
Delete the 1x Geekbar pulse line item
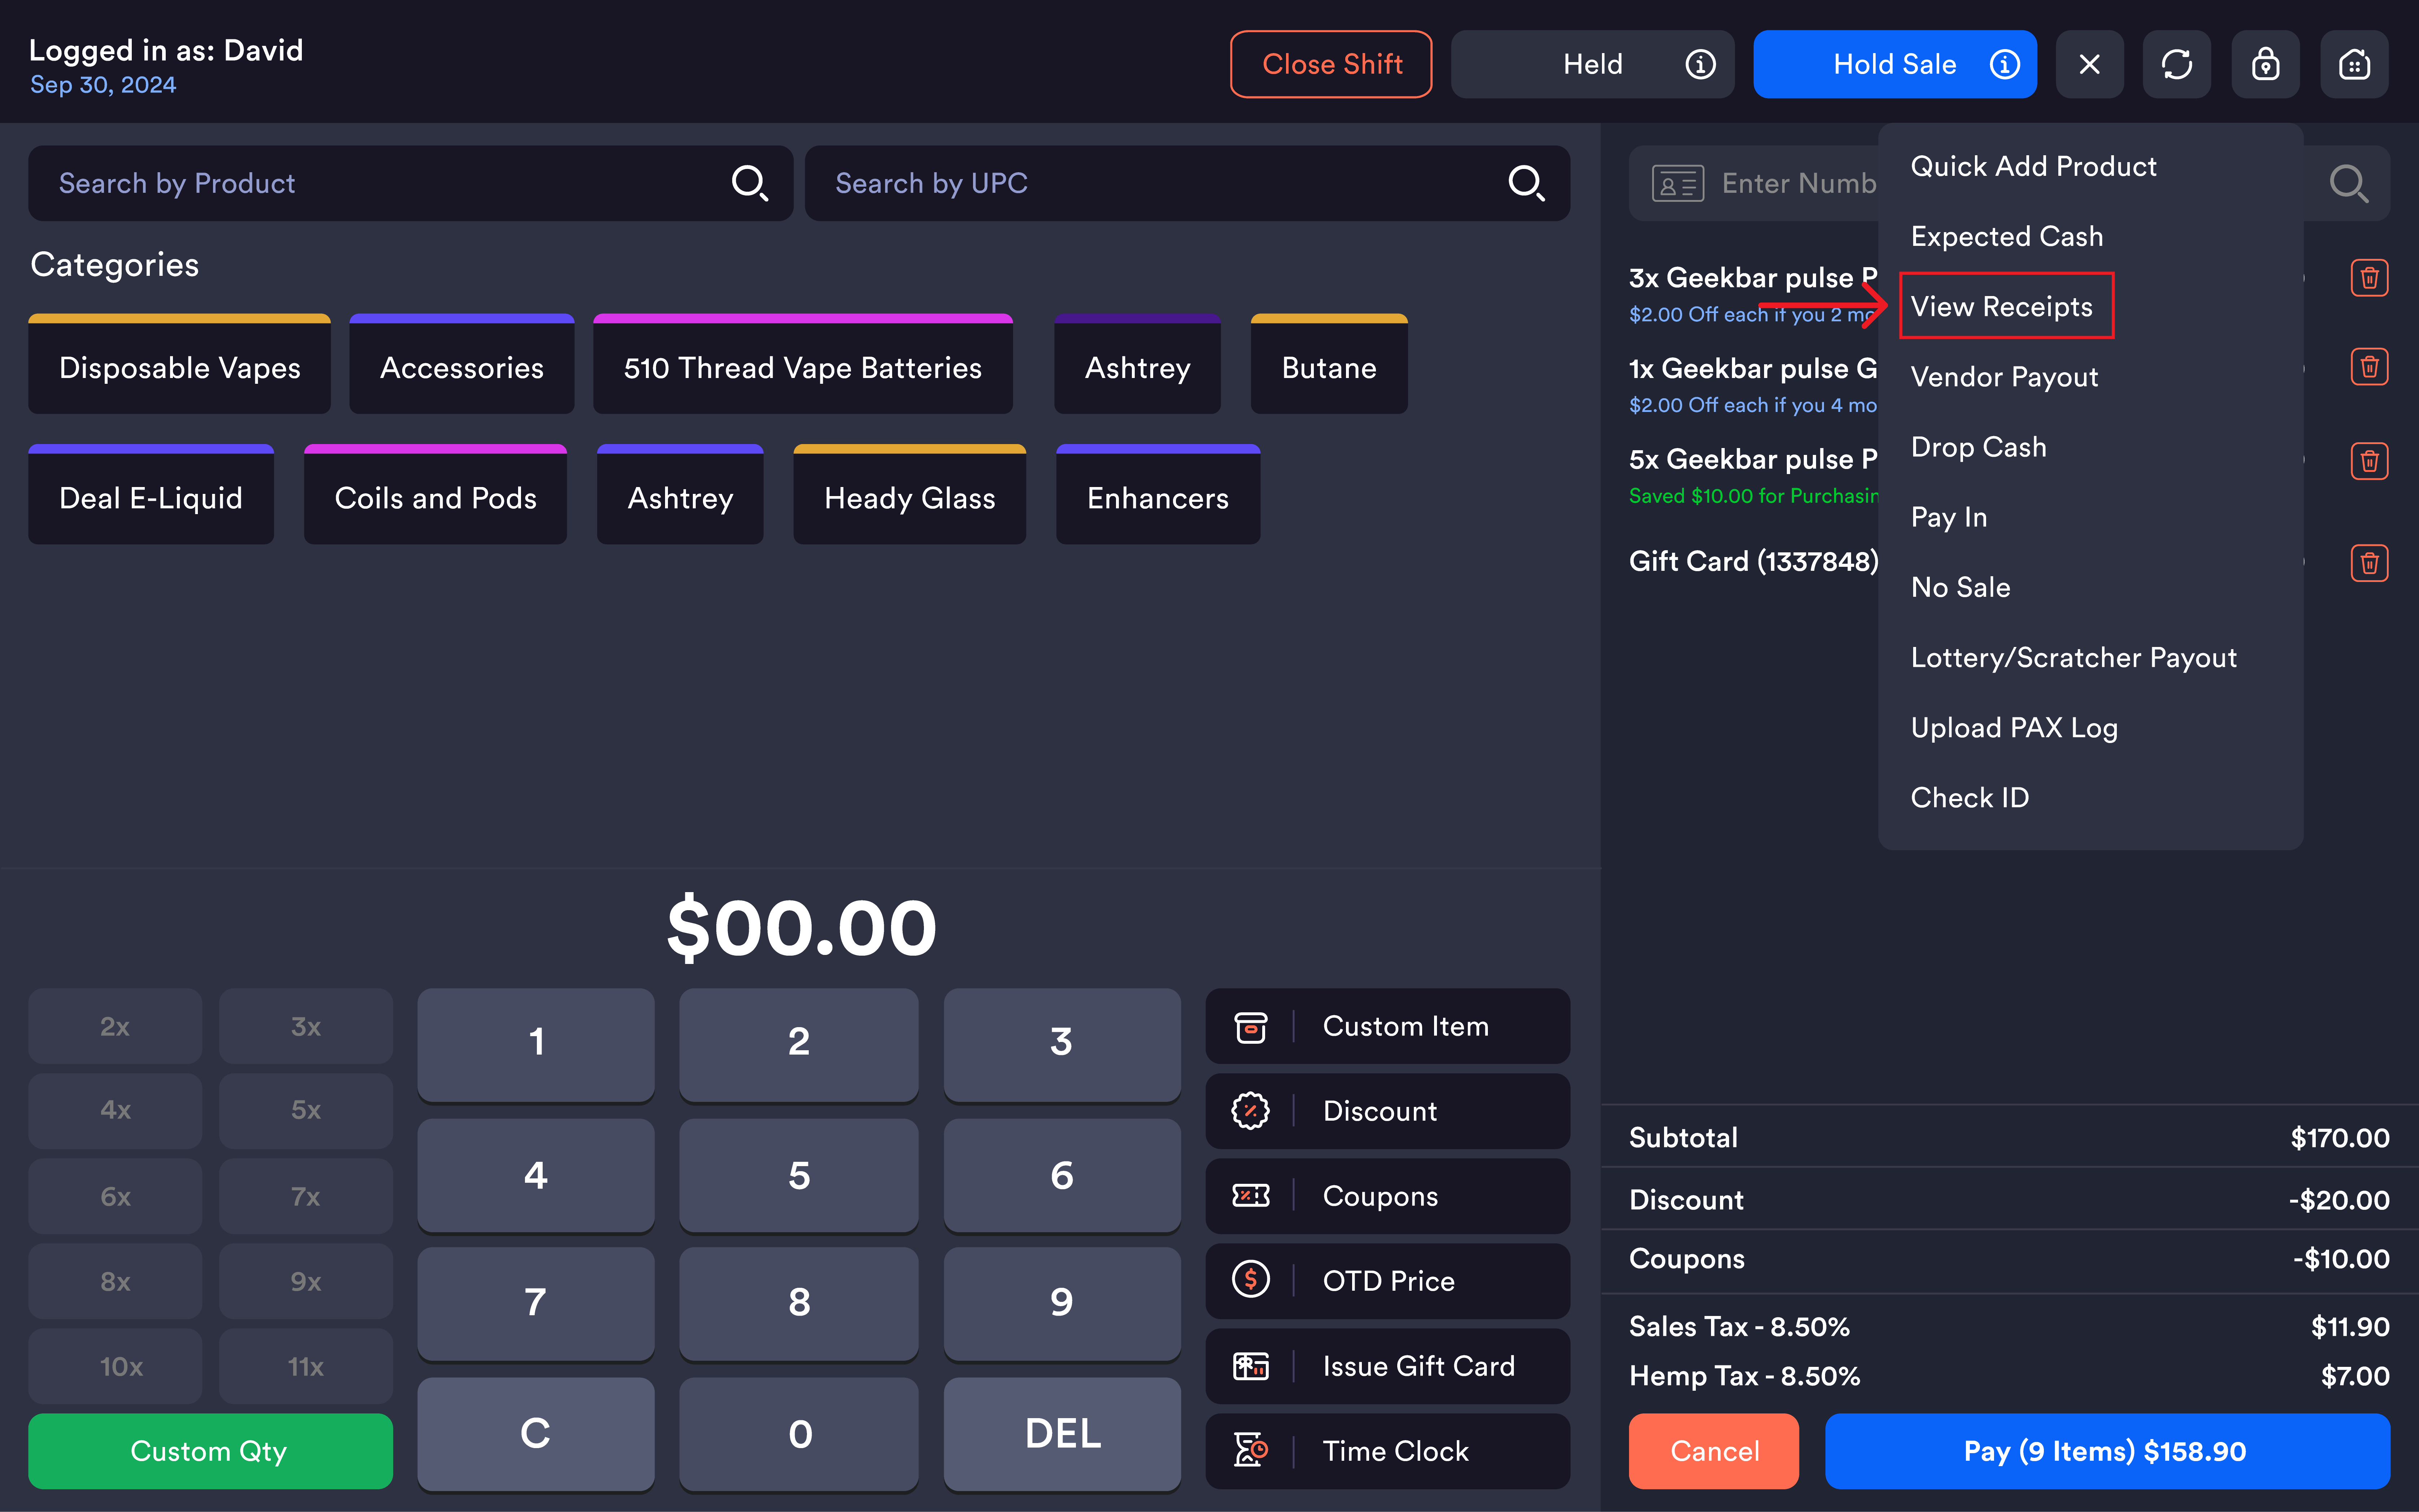[x=2369, y=367]
